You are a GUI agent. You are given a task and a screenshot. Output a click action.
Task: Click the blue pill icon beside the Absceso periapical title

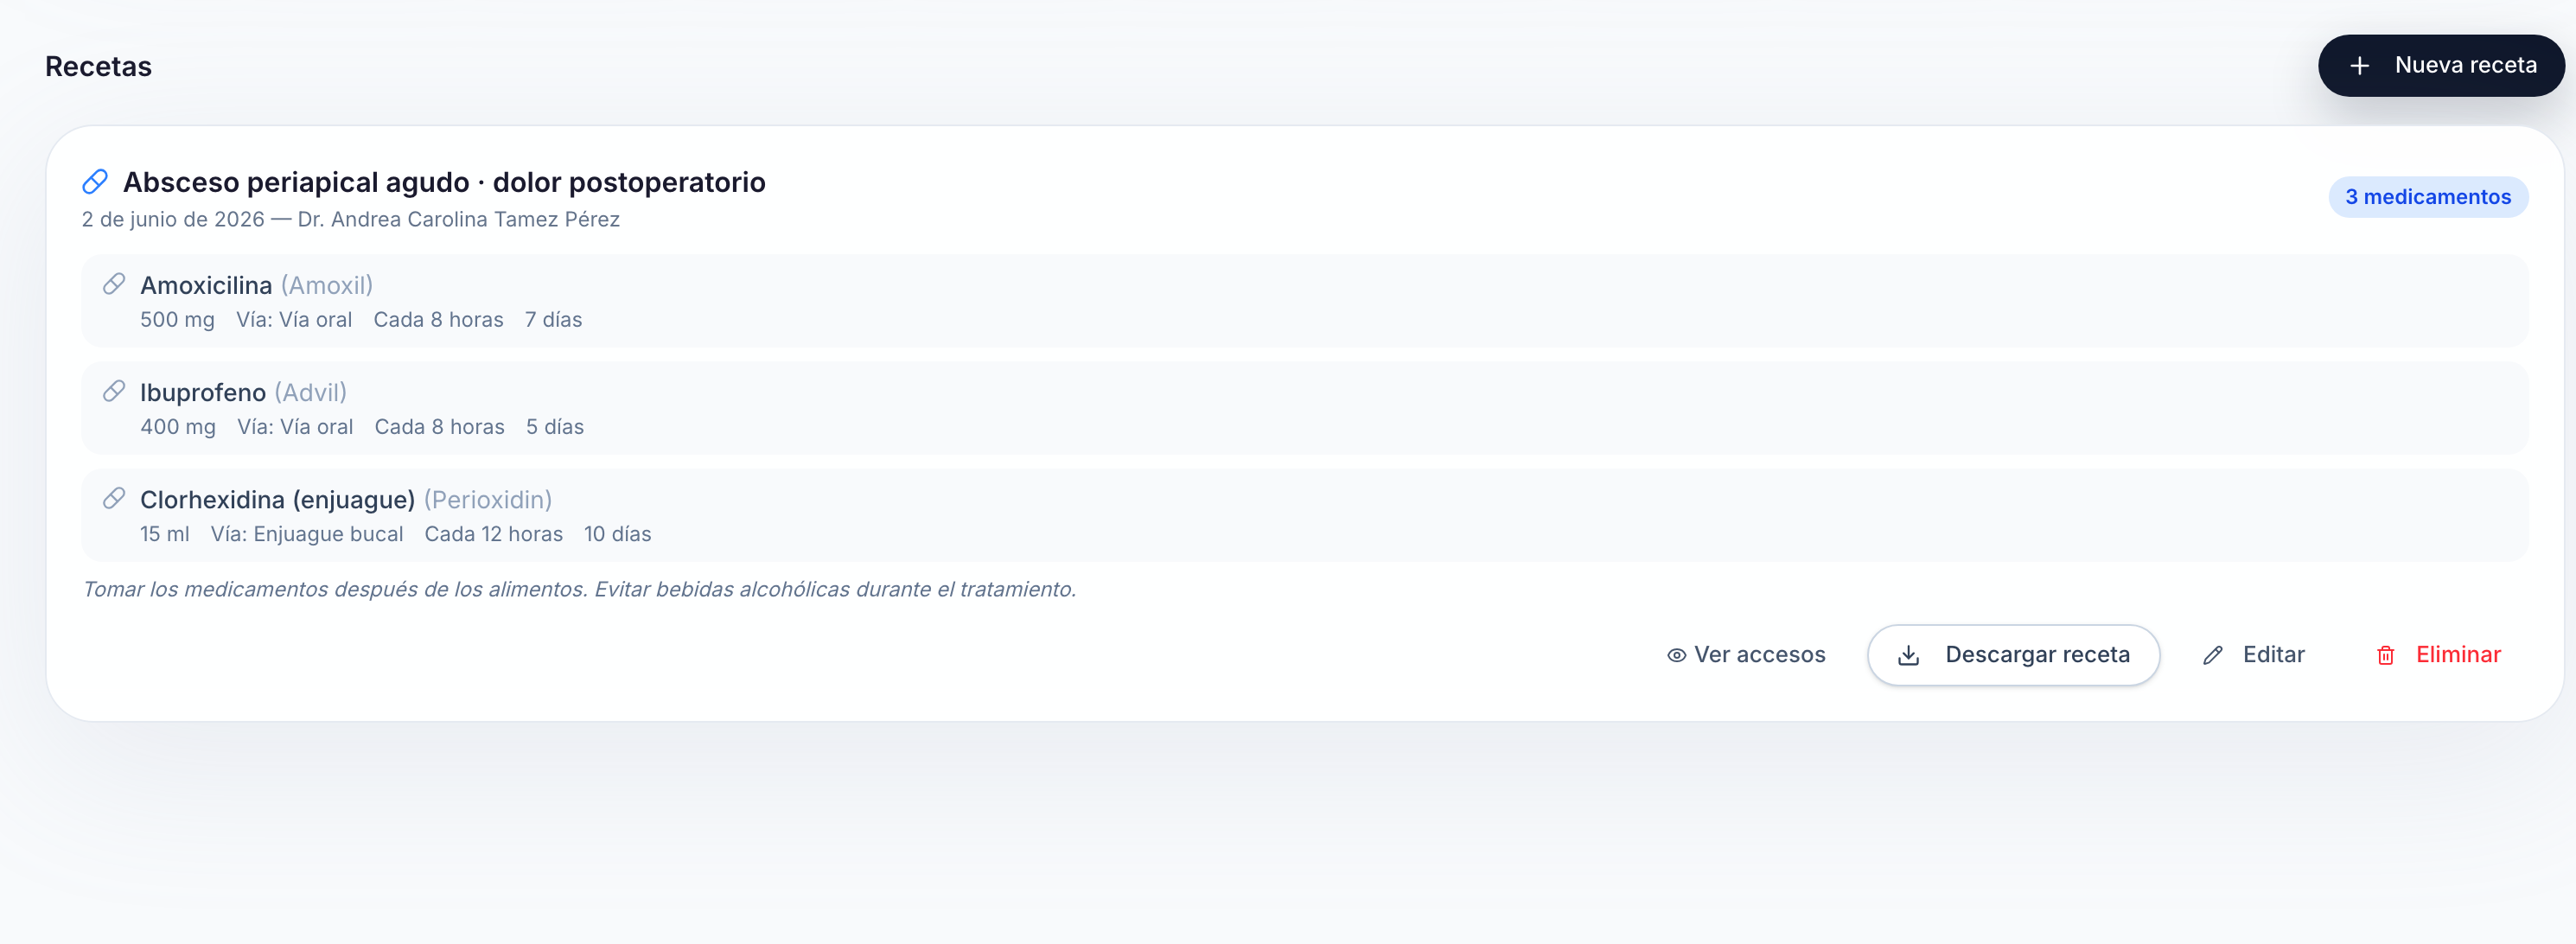pyautogui.click(x=95, y=182)
